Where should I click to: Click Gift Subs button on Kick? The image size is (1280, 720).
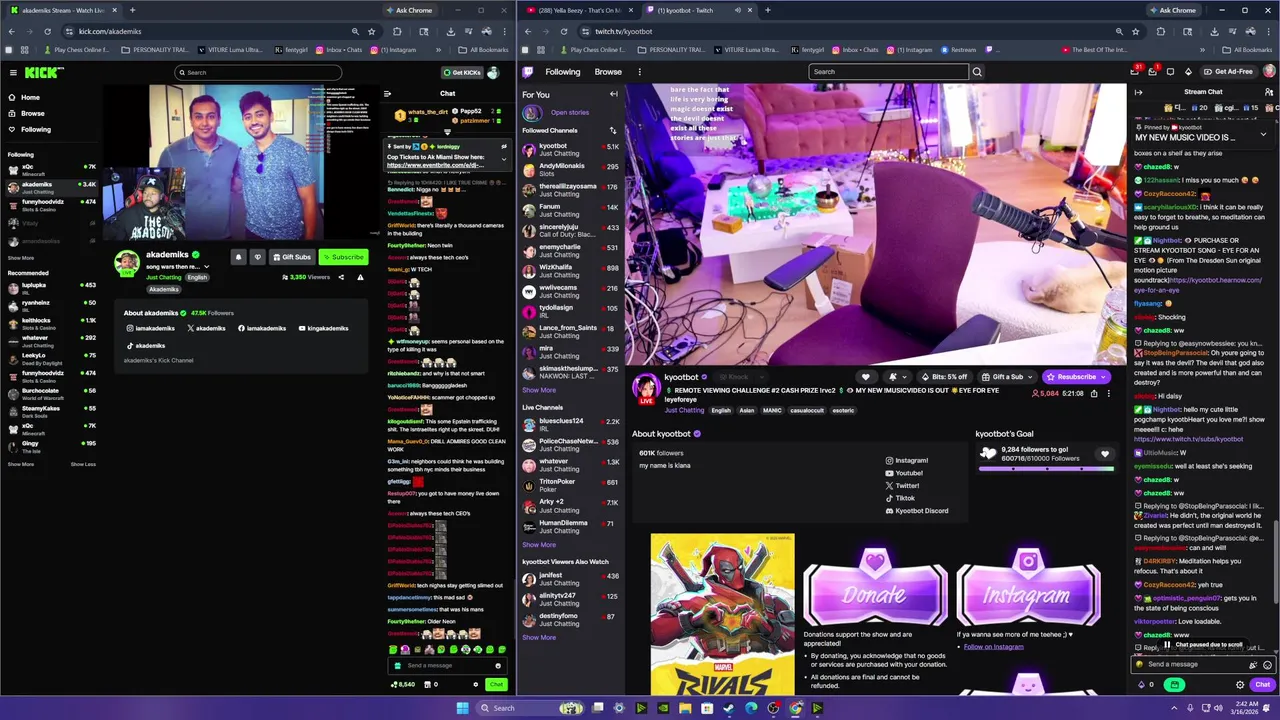[292, 257]
